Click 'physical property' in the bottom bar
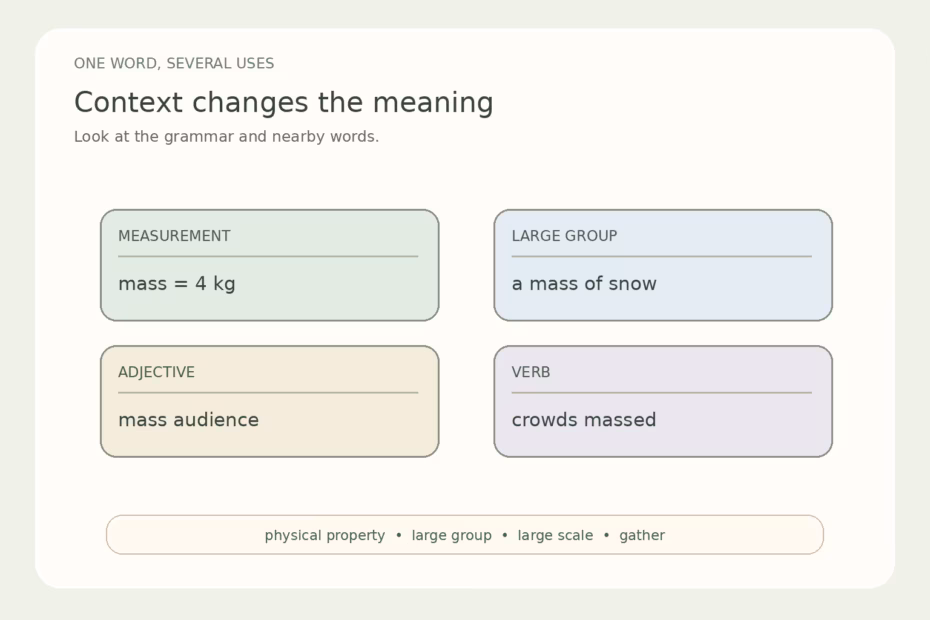 click(x=325, y=535)
